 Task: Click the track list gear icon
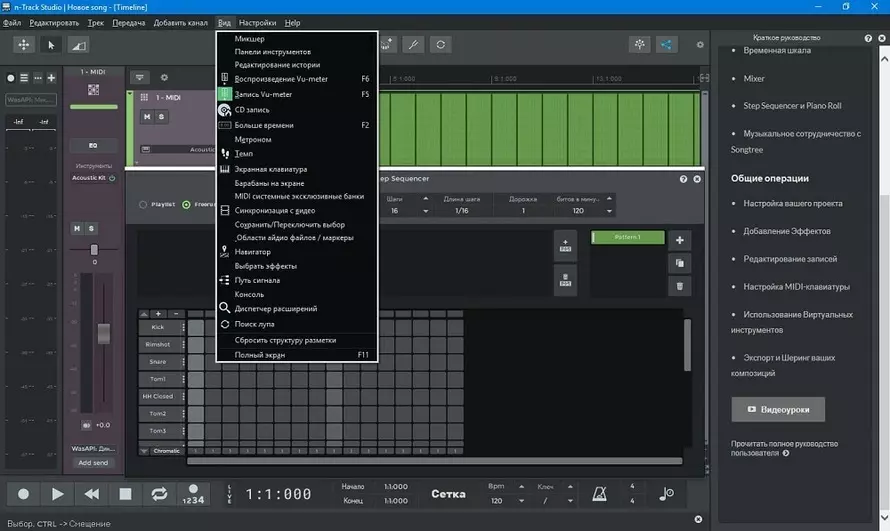pyautogui.click(x=164, y=77)
